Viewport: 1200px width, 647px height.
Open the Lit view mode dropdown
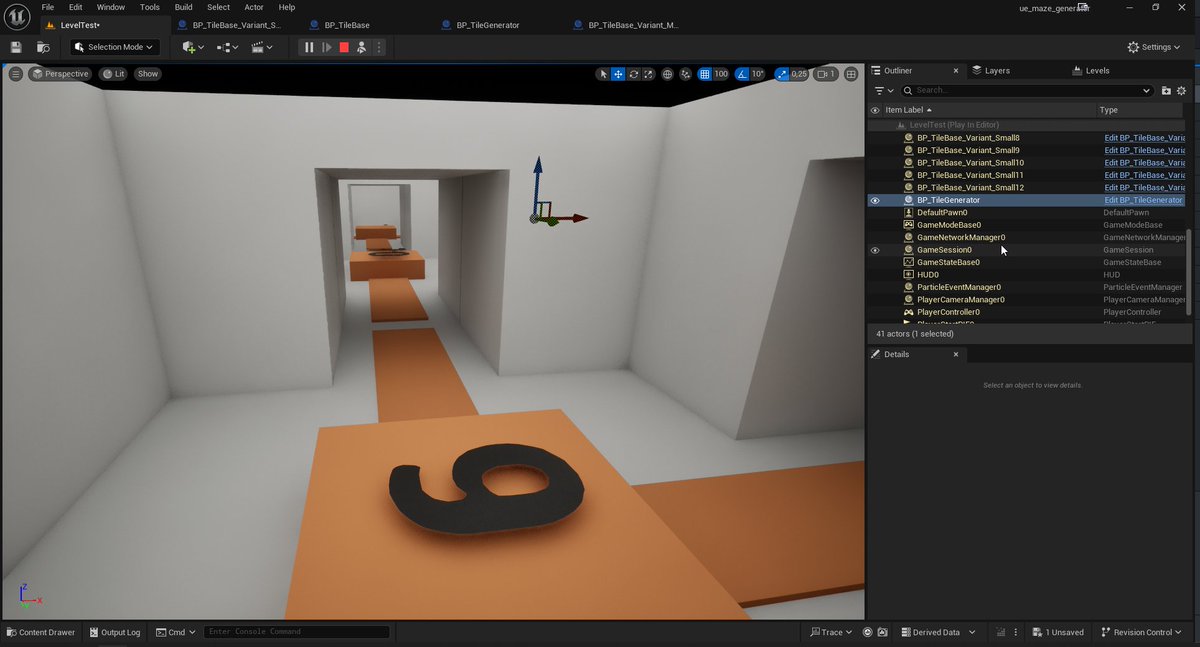tap(113, 74)
